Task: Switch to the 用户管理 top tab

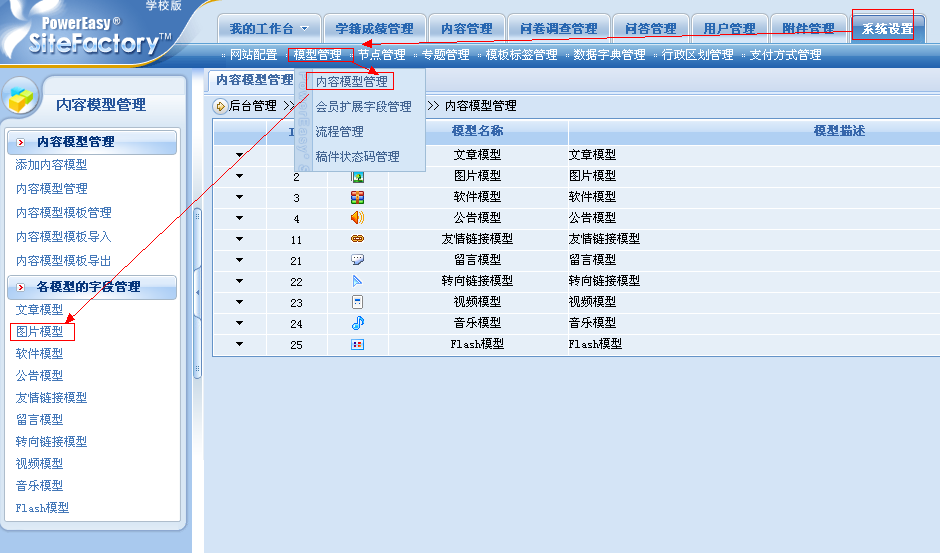Action: [x=728, y=29]
